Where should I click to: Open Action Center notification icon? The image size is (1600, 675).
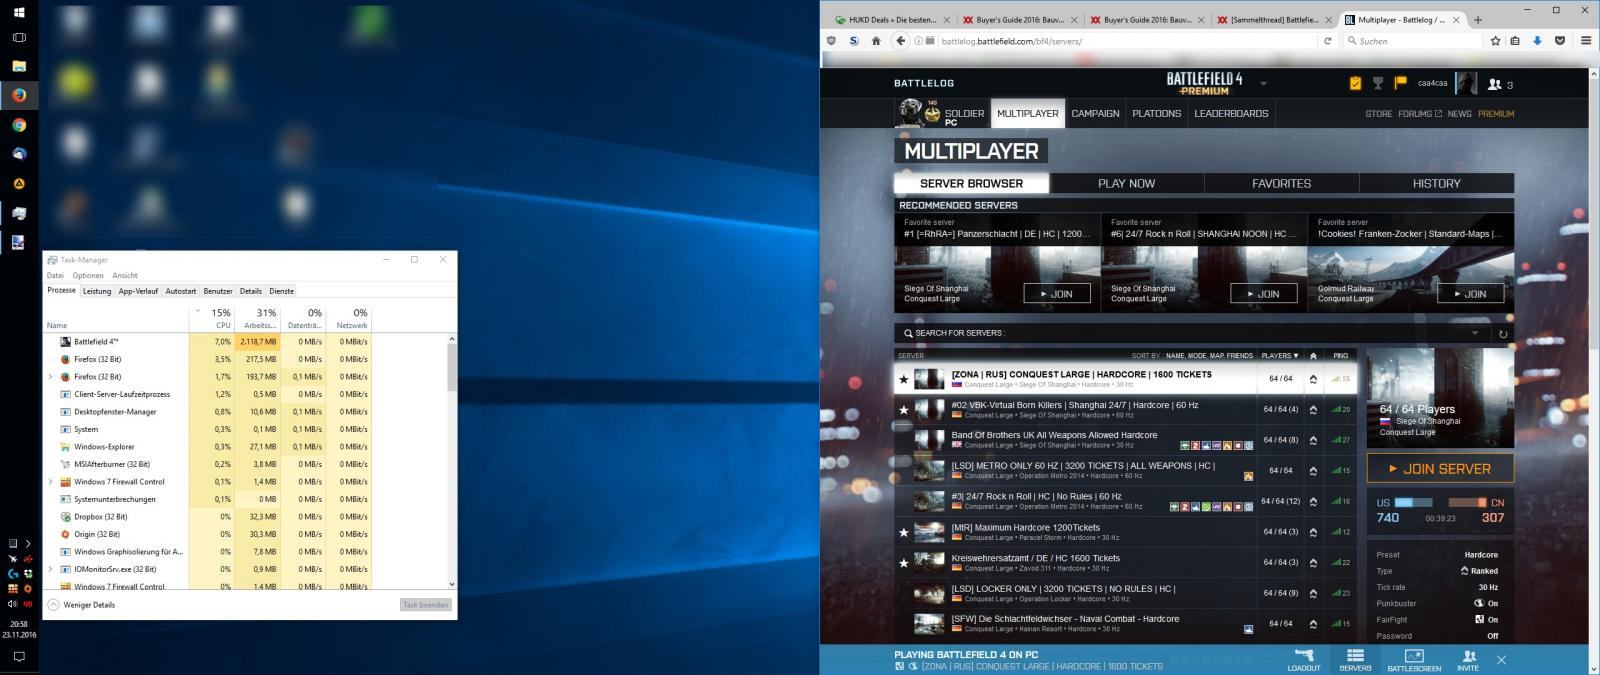pyautogui.click(x=19, y=657)
